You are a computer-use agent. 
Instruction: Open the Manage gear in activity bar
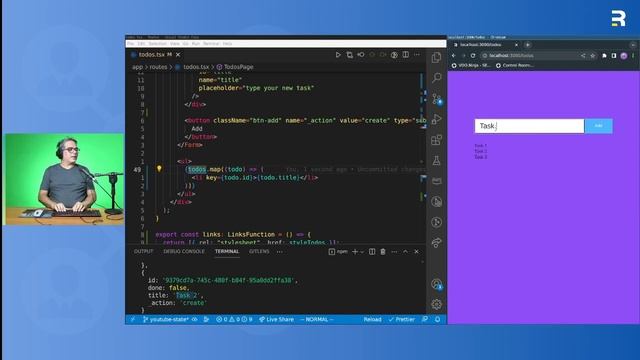tap(436, 304)
